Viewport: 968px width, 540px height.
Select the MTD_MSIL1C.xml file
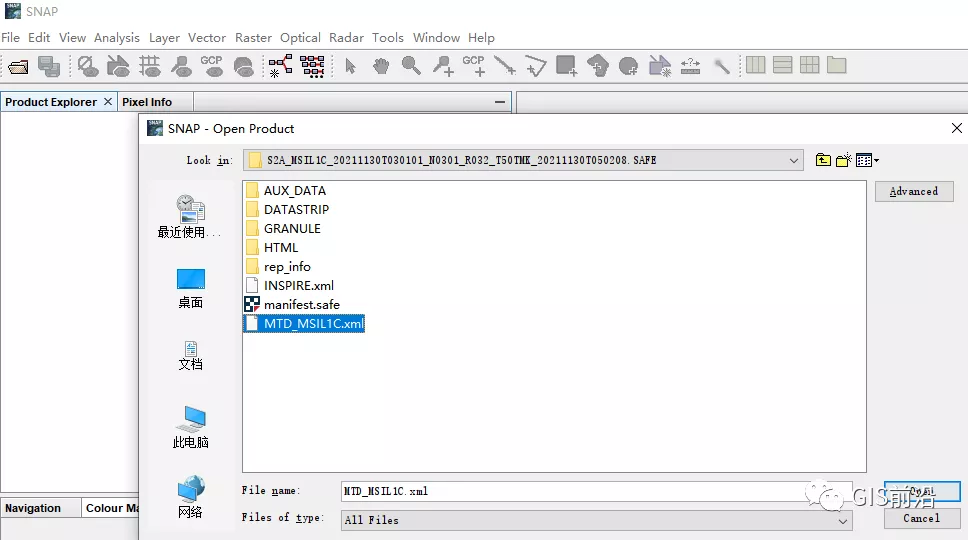point(304,323)
